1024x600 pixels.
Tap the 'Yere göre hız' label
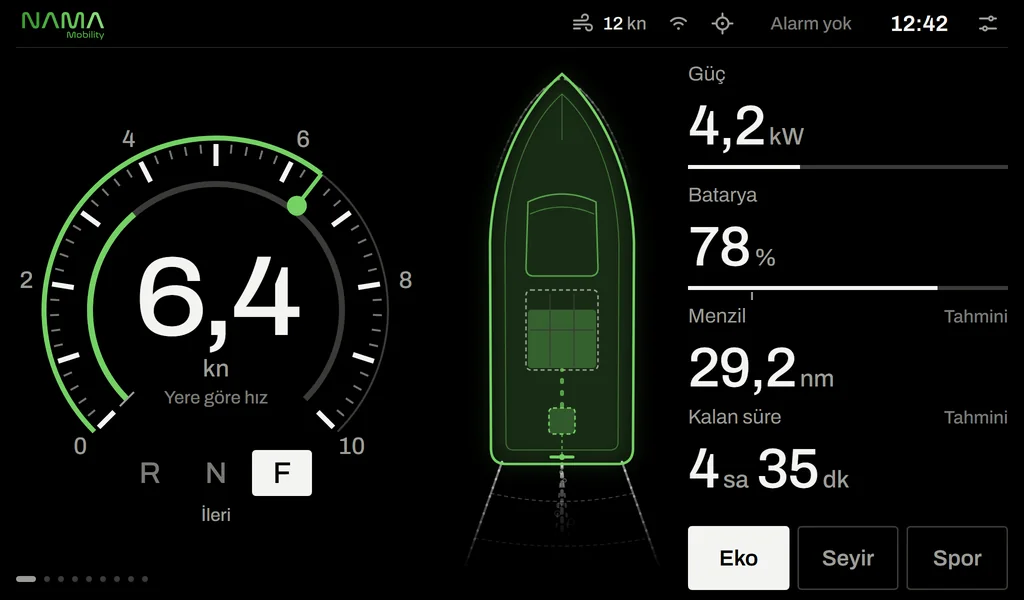click(216, 398)
